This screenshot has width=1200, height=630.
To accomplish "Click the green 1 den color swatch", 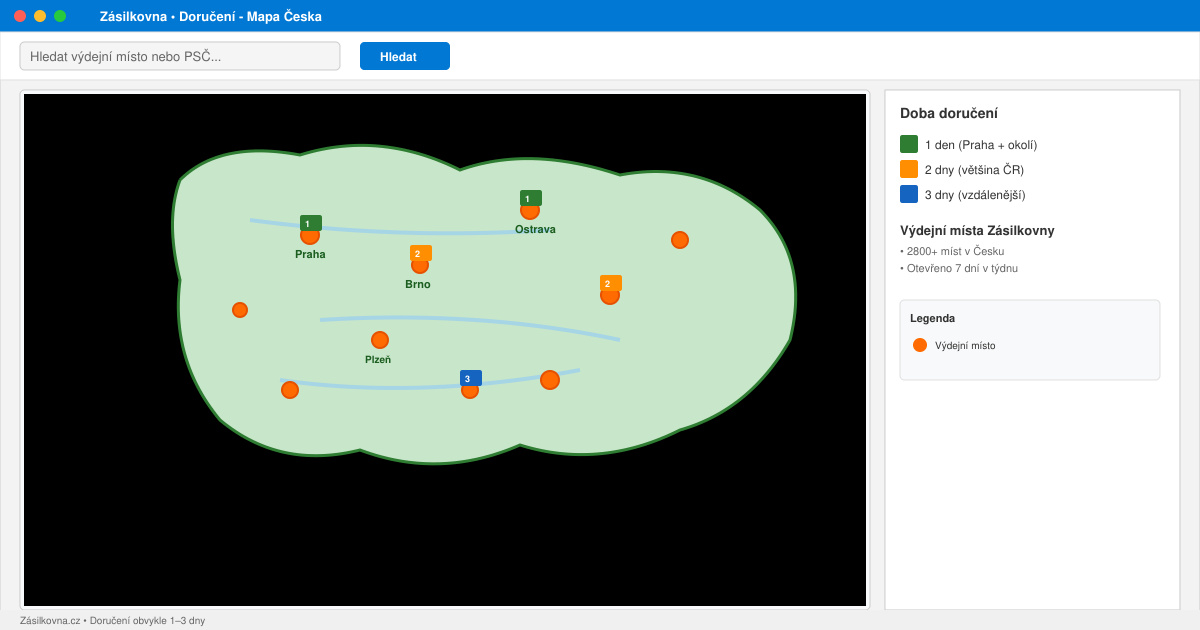I will (x=909, y=144).
